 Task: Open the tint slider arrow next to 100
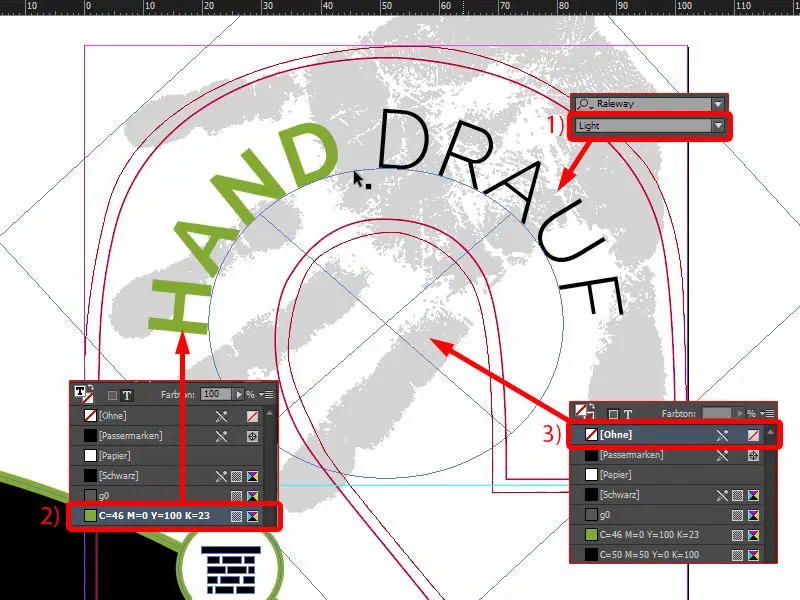(238, 394)
